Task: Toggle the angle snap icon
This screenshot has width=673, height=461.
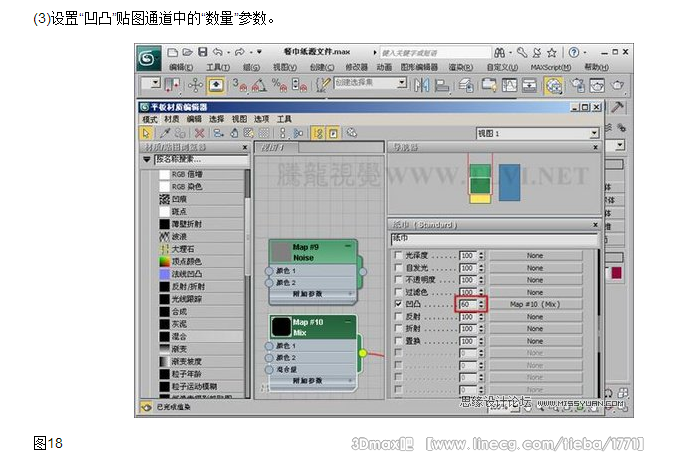Action: point(259,85)
